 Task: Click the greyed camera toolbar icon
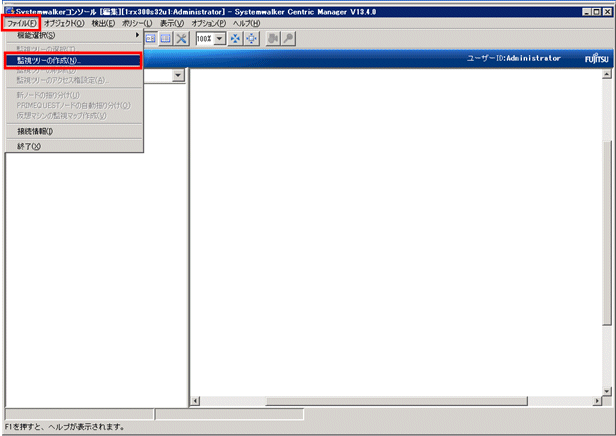[273, 38]
